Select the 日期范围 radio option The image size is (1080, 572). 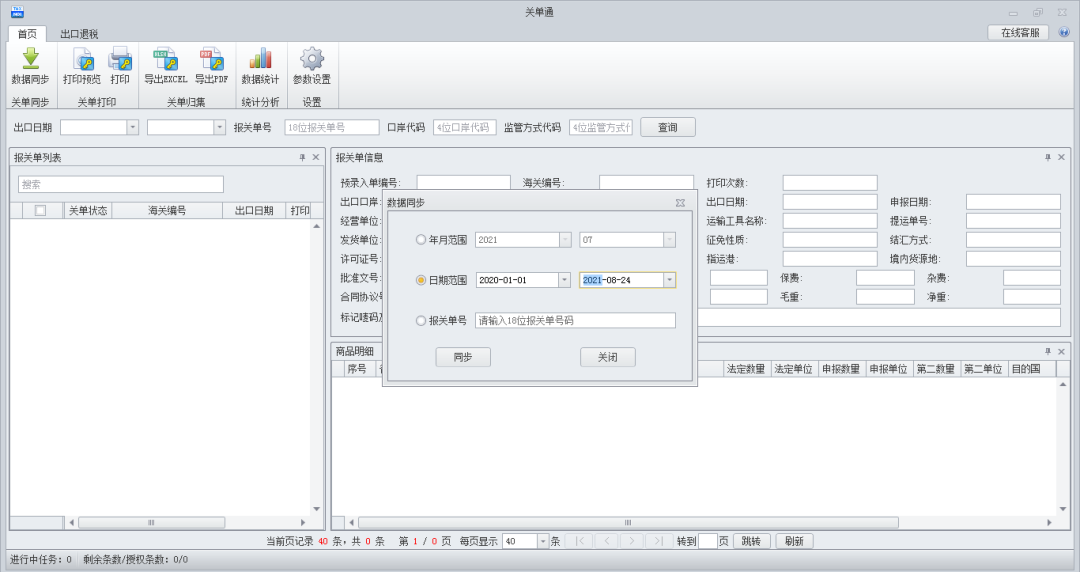coord(420,280)
